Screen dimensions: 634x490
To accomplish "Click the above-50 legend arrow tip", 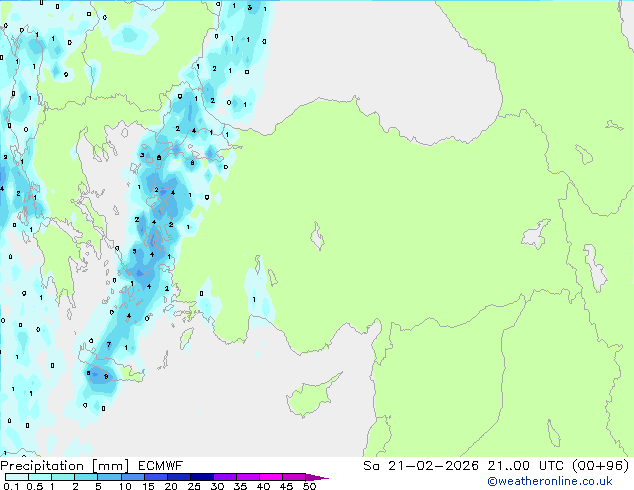I will click(317, 477).
